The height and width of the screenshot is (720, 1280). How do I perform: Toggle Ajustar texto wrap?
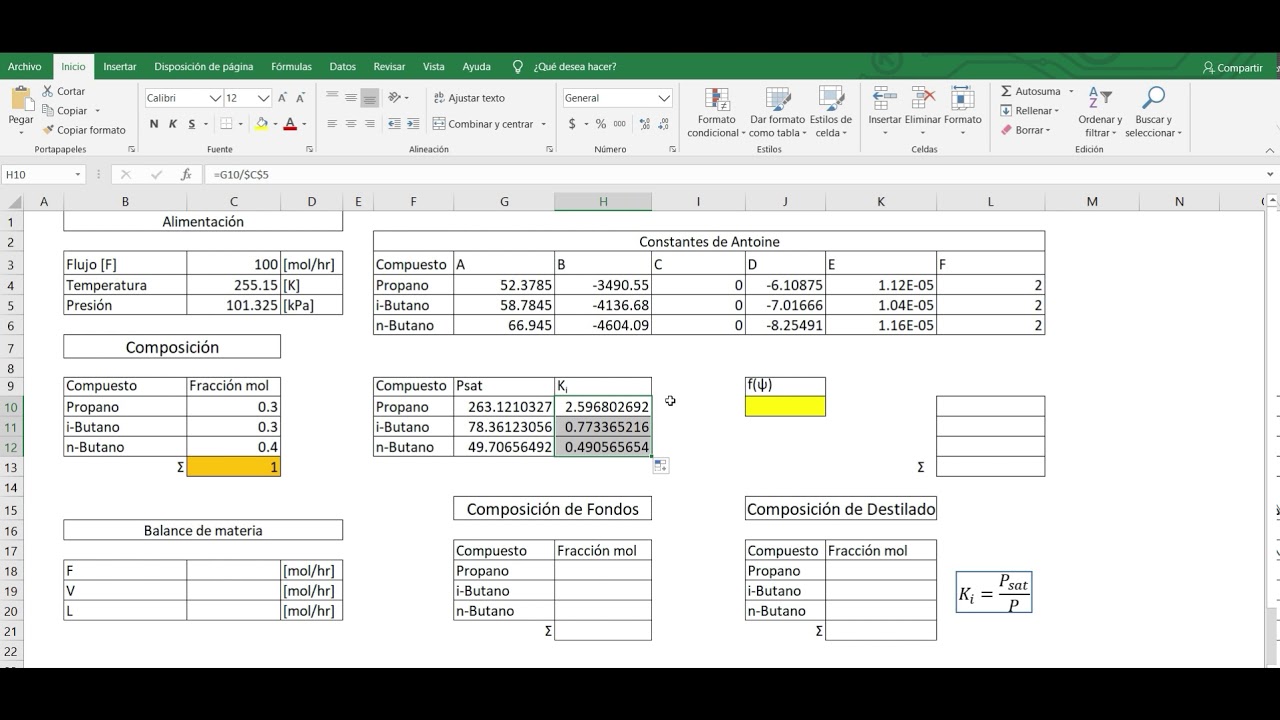469,98
